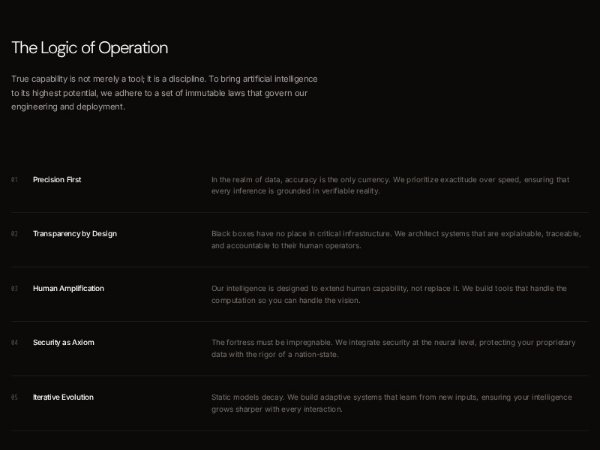Select the "Precision First" principle title
This screenshot has height=450, width=600.
pos(57,180)
